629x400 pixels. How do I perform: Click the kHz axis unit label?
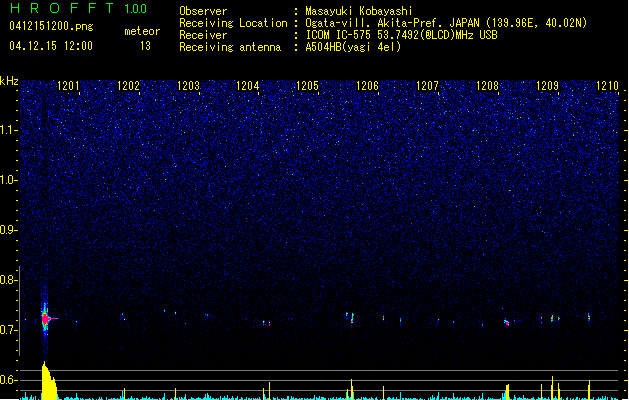(9, 81)
